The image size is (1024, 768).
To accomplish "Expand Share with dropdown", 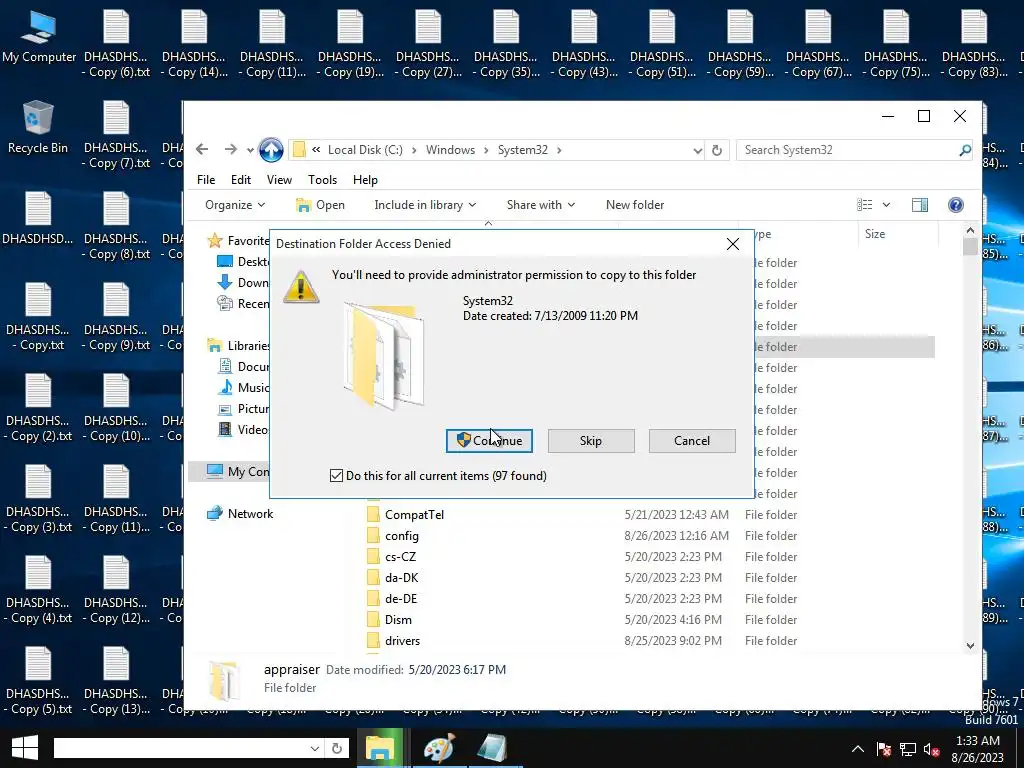I will (541, 205).
